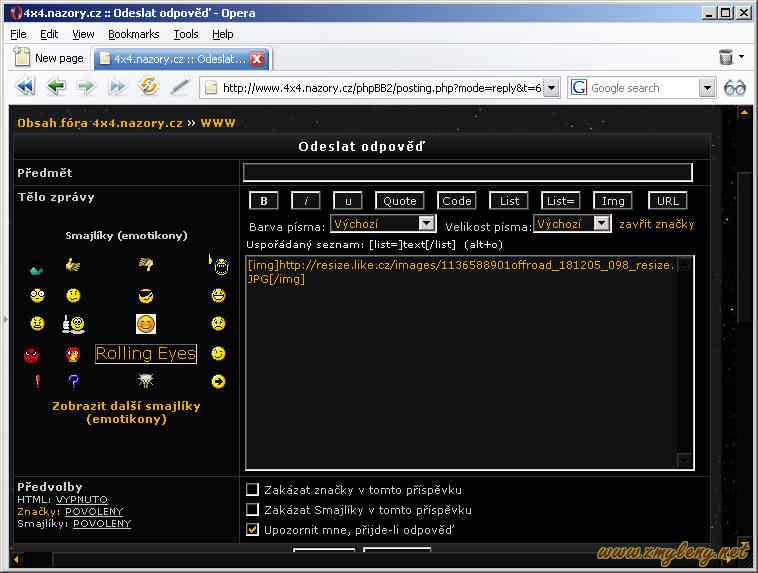Insert the sunglasses cool smiley

[146, 296]
